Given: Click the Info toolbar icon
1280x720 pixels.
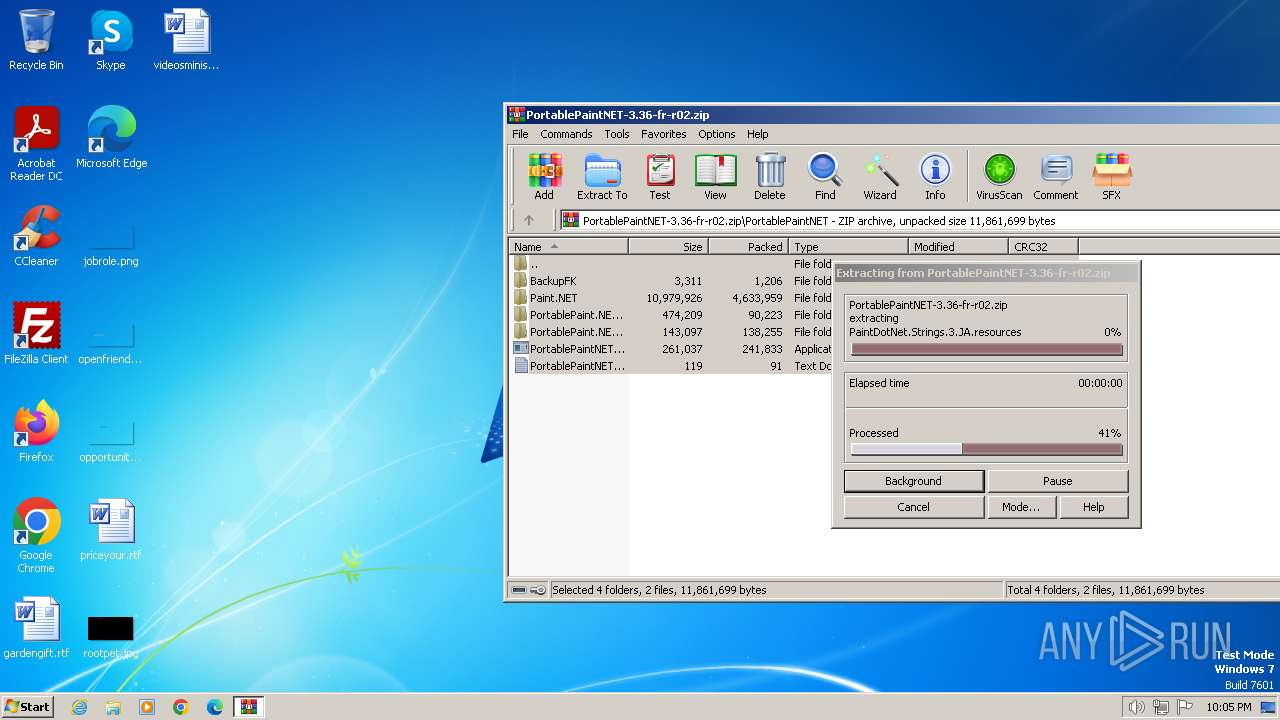Looking at the screenshot, I should point(935,177).
